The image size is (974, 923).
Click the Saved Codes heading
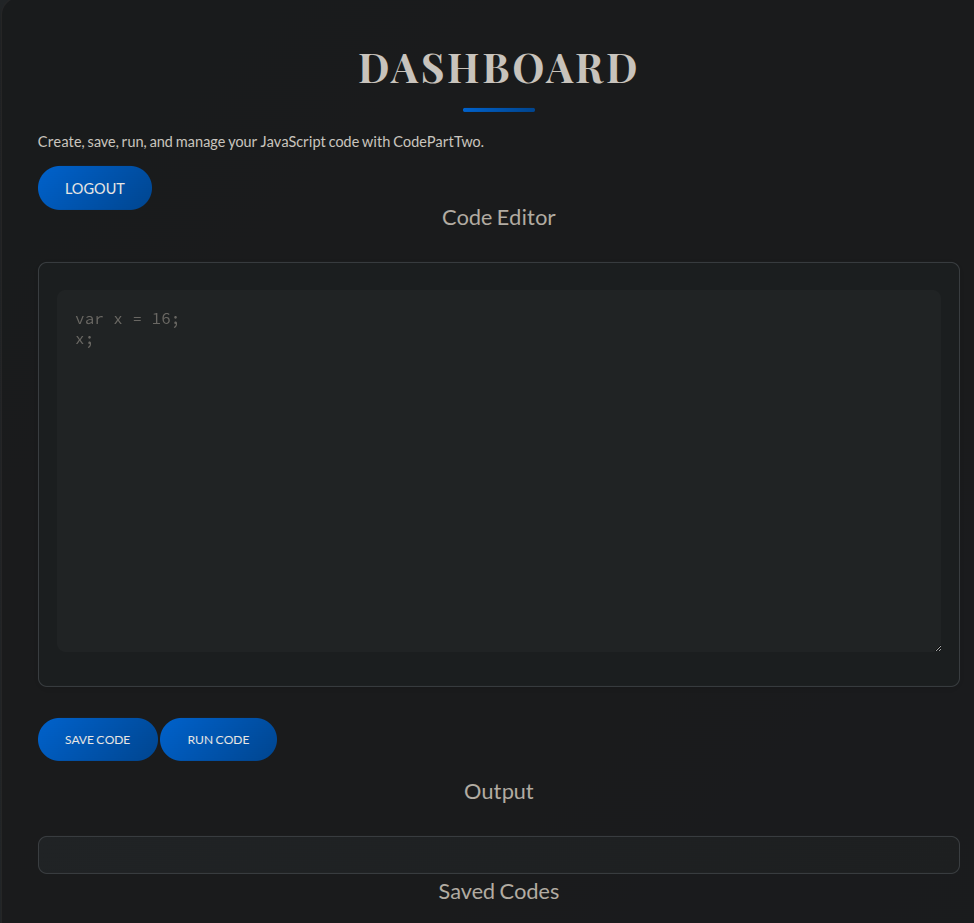point(498,891)
